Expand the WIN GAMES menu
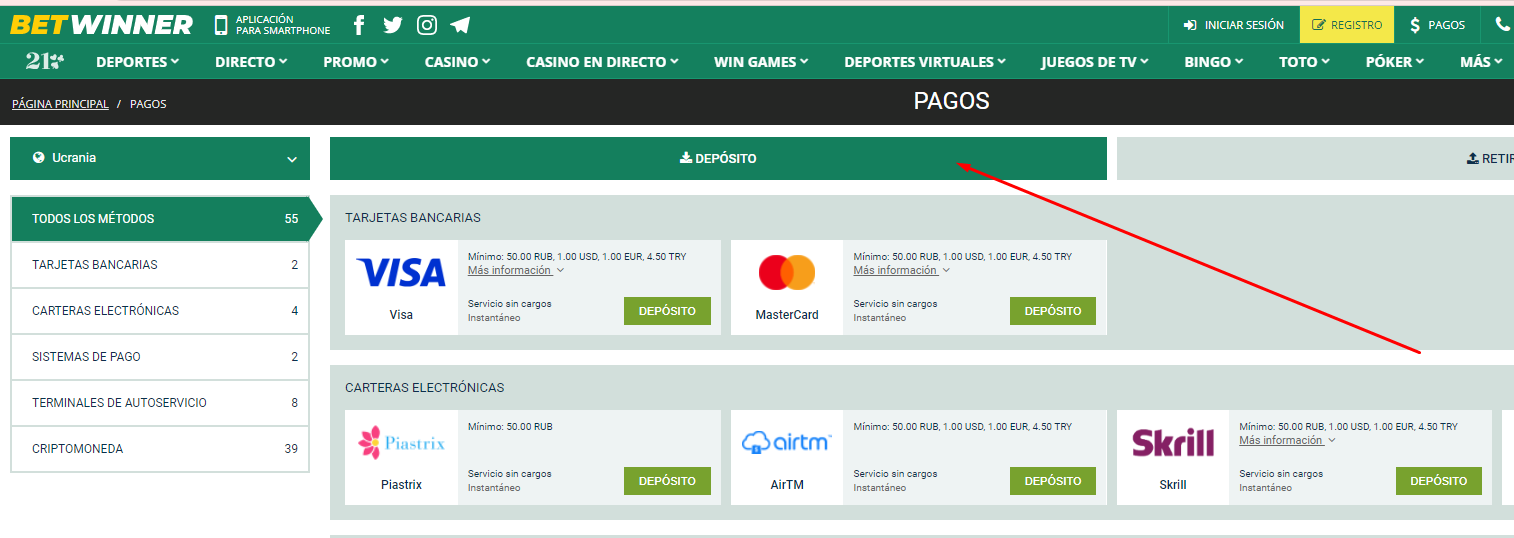1514x538 pixels. 761,62
